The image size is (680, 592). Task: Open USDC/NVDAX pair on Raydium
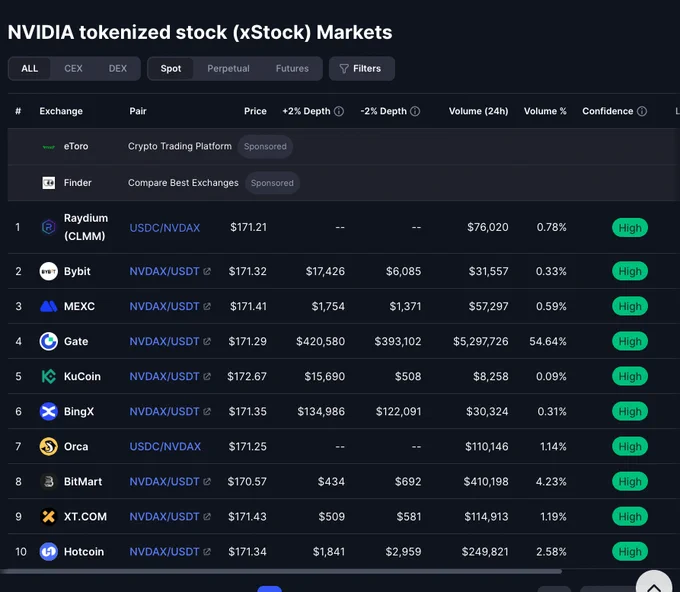tap(165, 228)
